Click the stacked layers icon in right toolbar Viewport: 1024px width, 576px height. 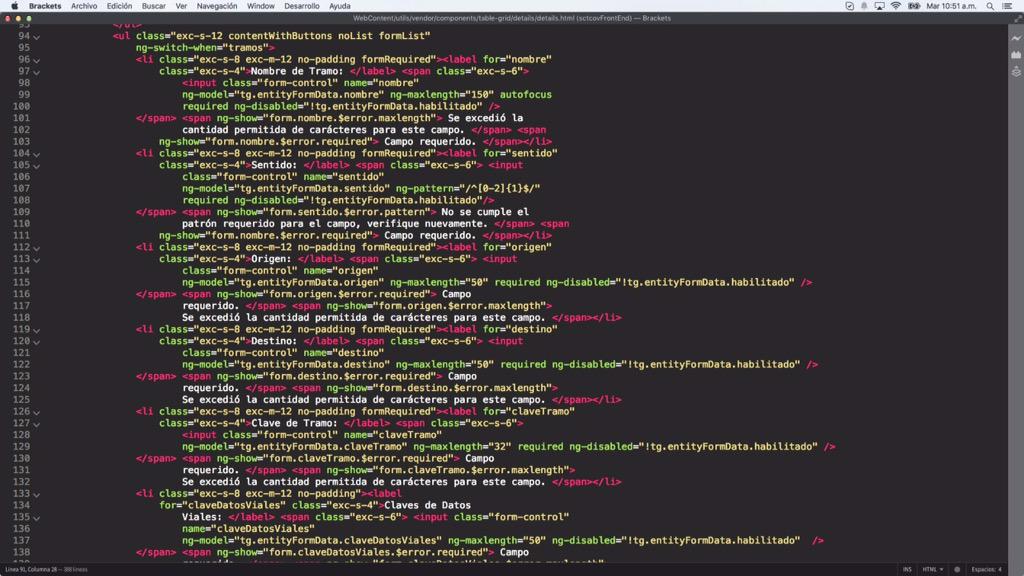(x=1016, y=71)
